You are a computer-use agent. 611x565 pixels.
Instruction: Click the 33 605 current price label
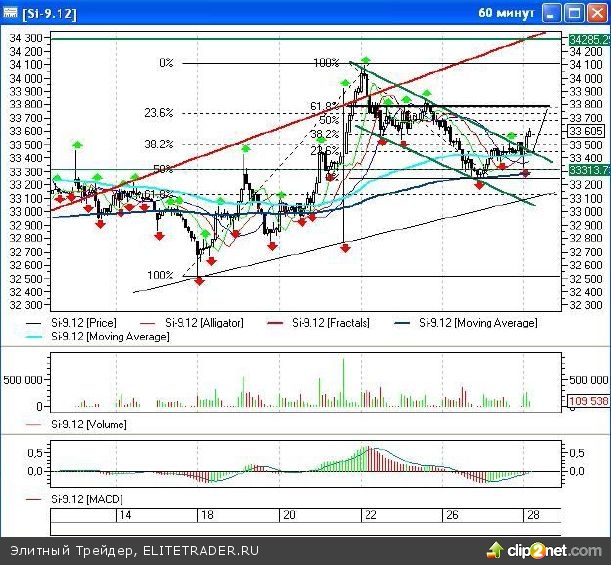(x=588, y=131)
